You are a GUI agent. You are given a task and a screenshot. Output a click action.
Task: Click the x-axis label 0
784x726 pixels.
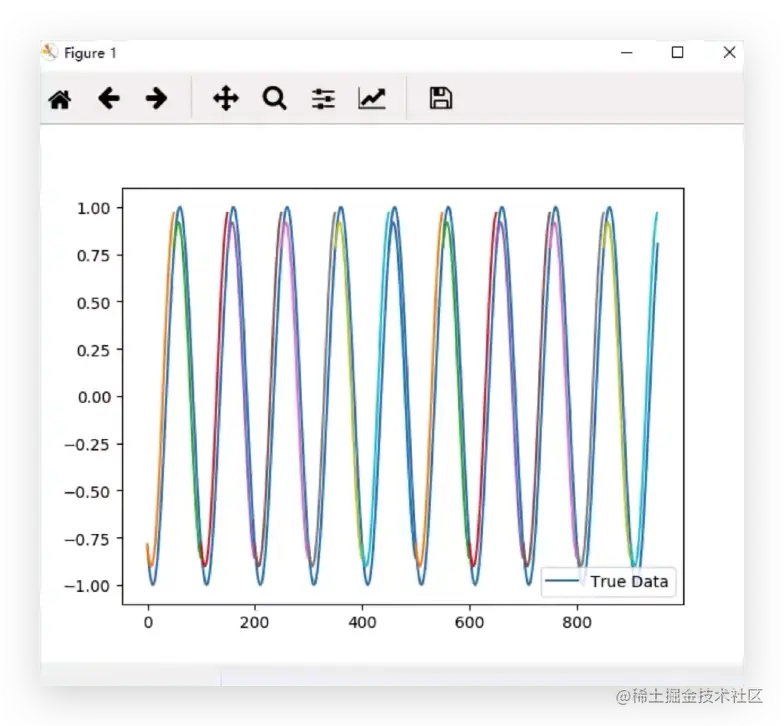pos(148,622)
